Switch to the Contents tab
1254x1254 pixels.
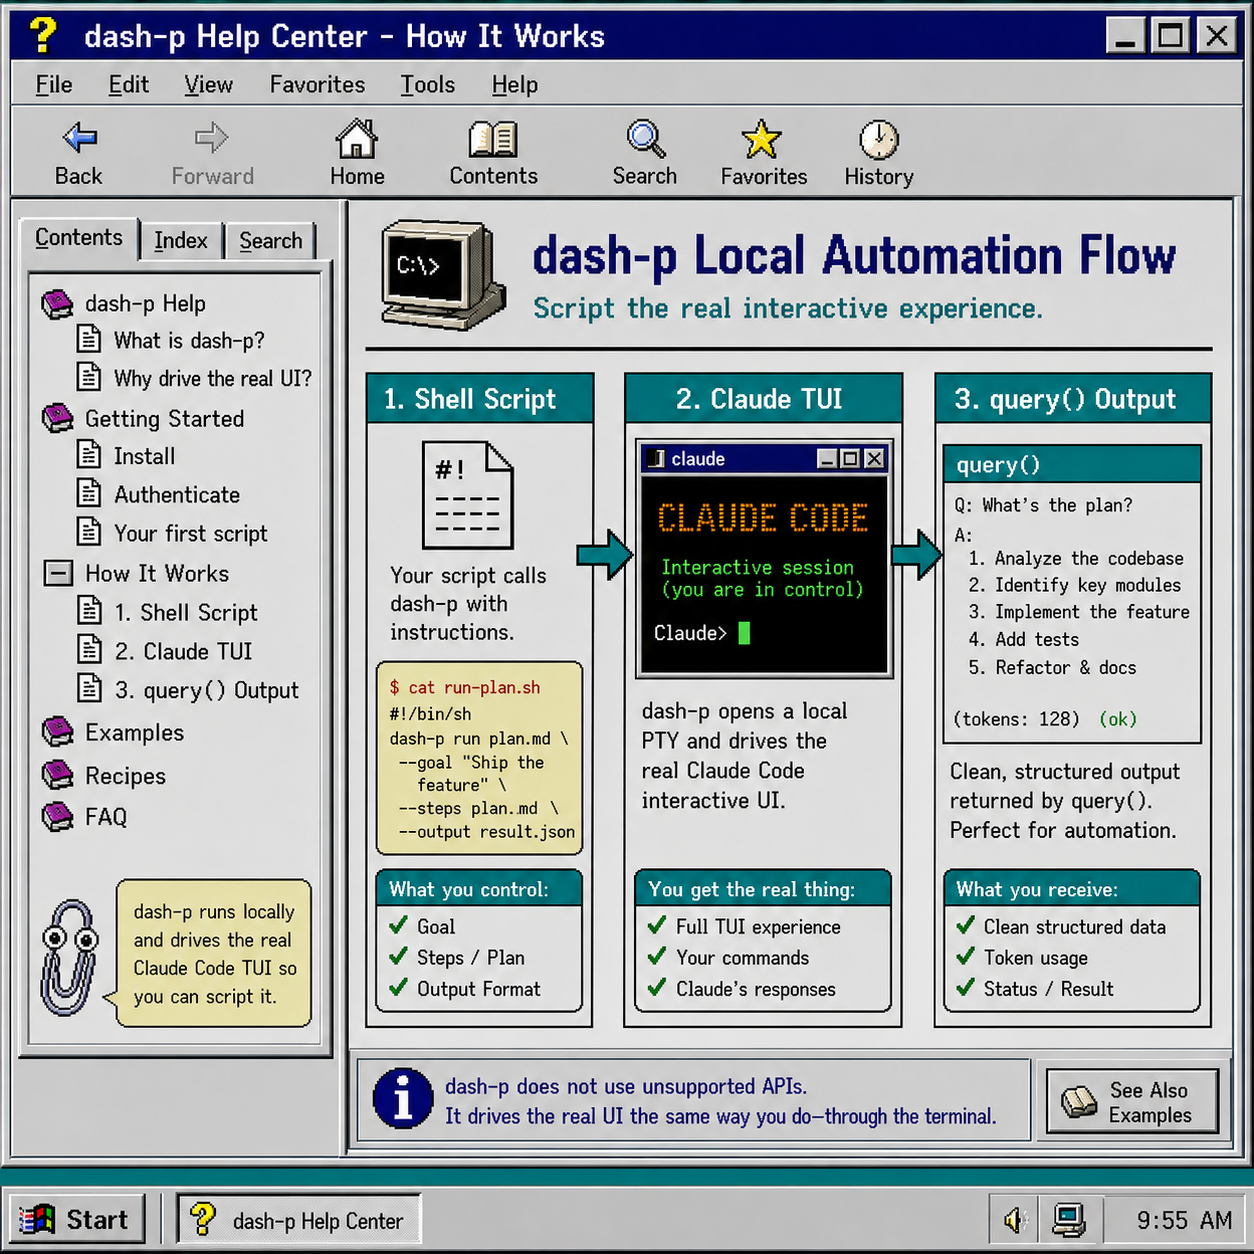[x=79, y=238]
